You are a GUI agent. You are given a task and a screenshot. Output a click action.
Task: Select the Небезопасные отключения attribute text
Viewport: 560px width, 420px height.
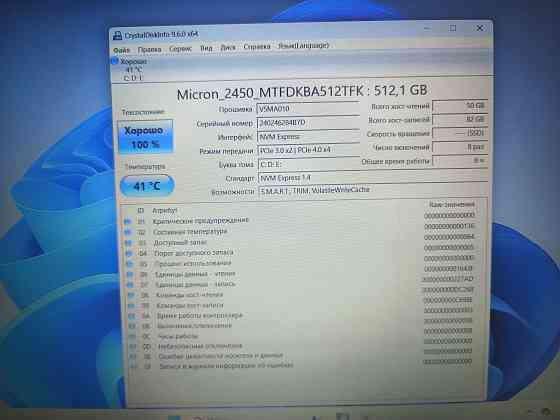tap(200, 346)
